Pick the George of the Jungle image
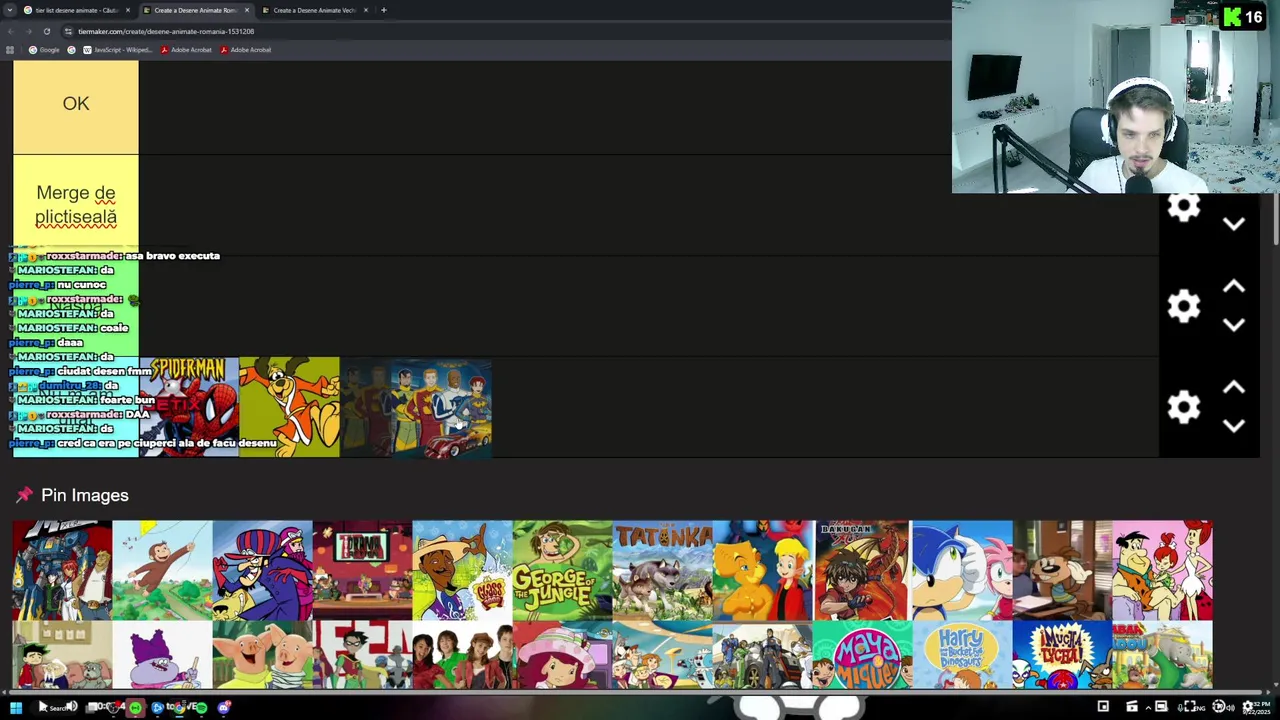The height and width of the screenshot is (720, 1280). [x=562, y=570]
